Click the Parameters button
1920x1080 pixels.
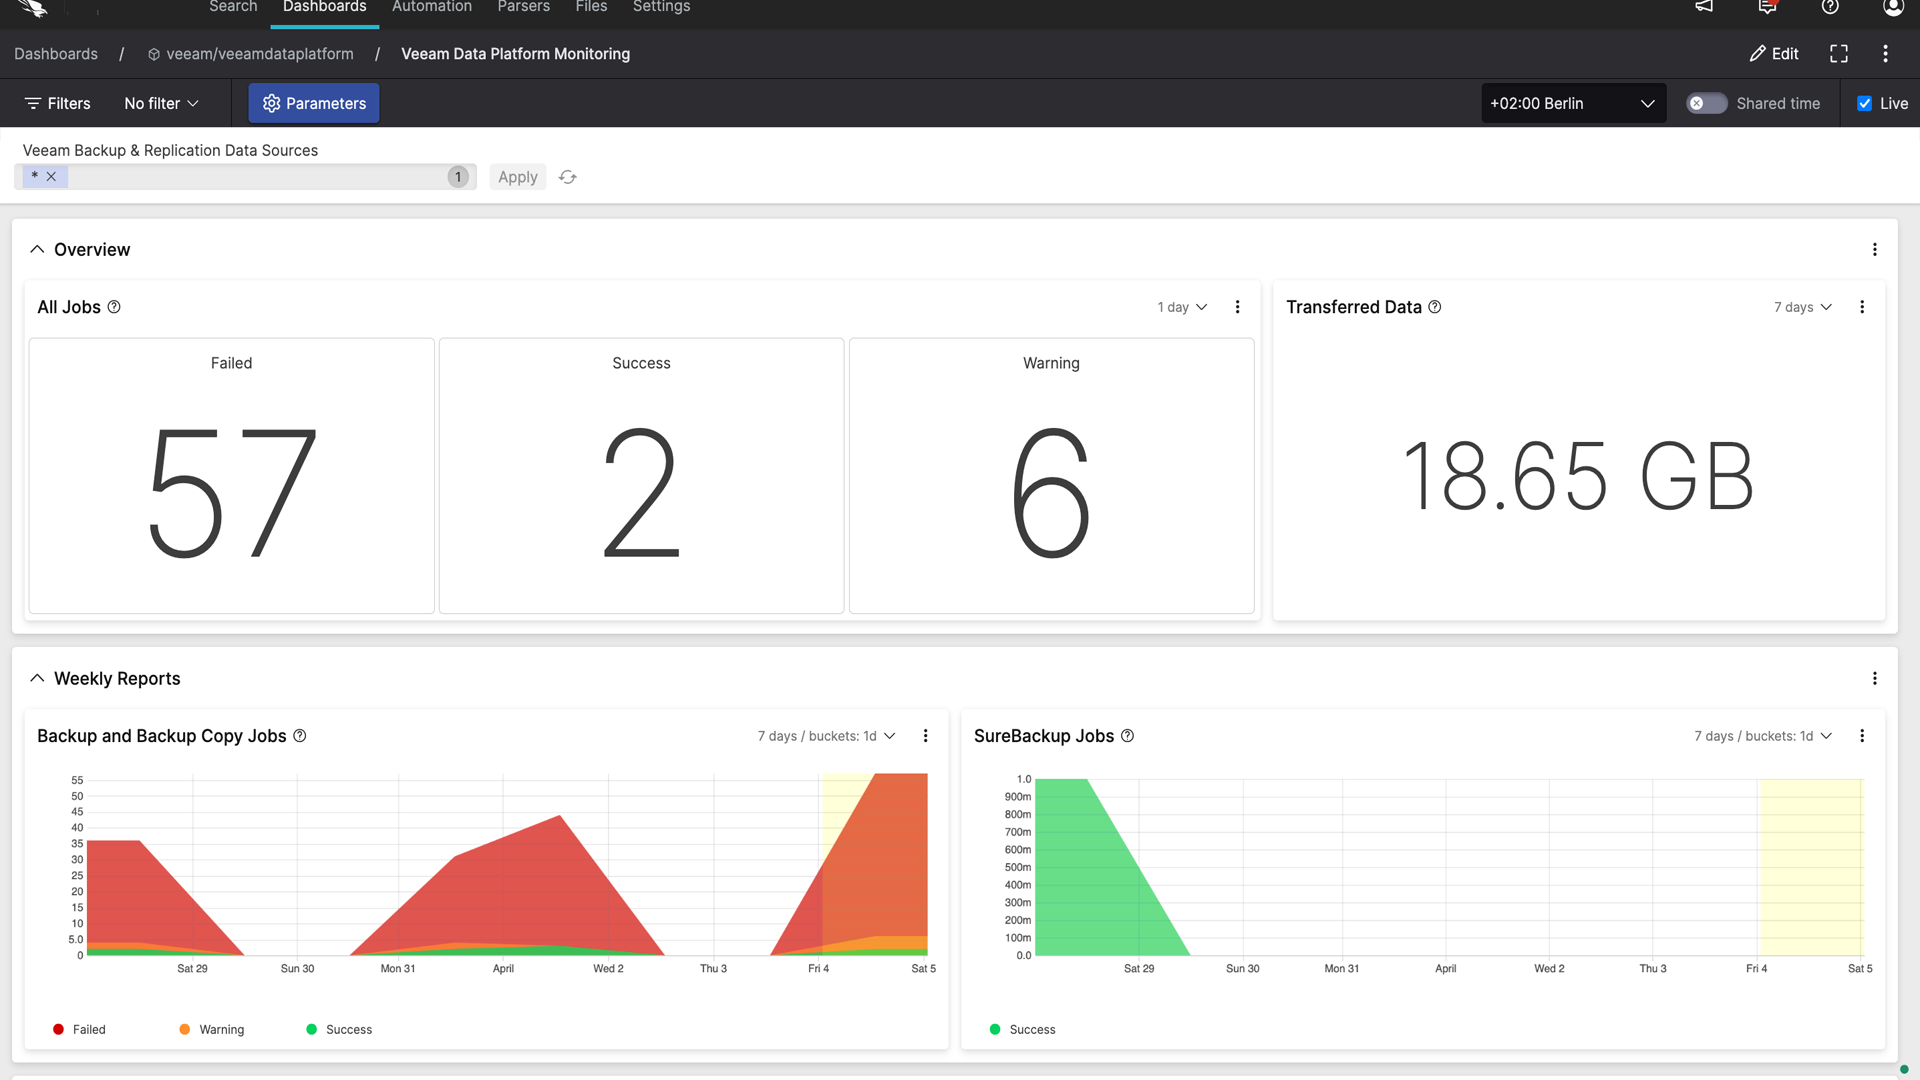[314, 104]
